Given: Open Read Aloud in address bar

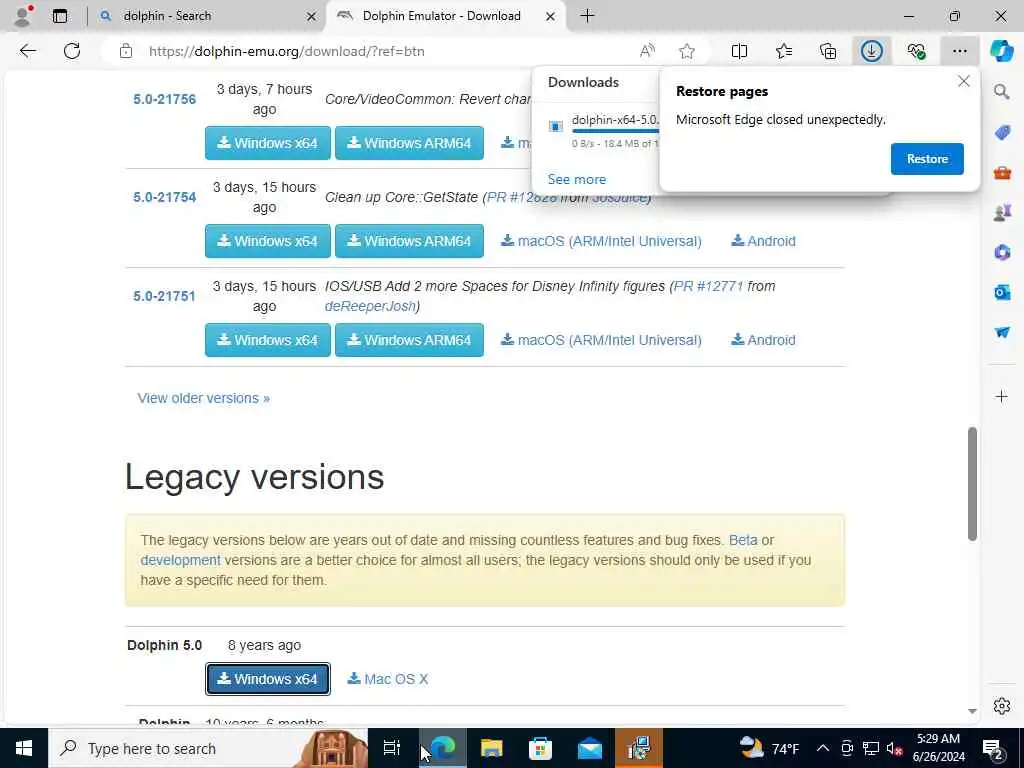Looking at the screenshot, I should pyautogui.click(x=647, y=51).
